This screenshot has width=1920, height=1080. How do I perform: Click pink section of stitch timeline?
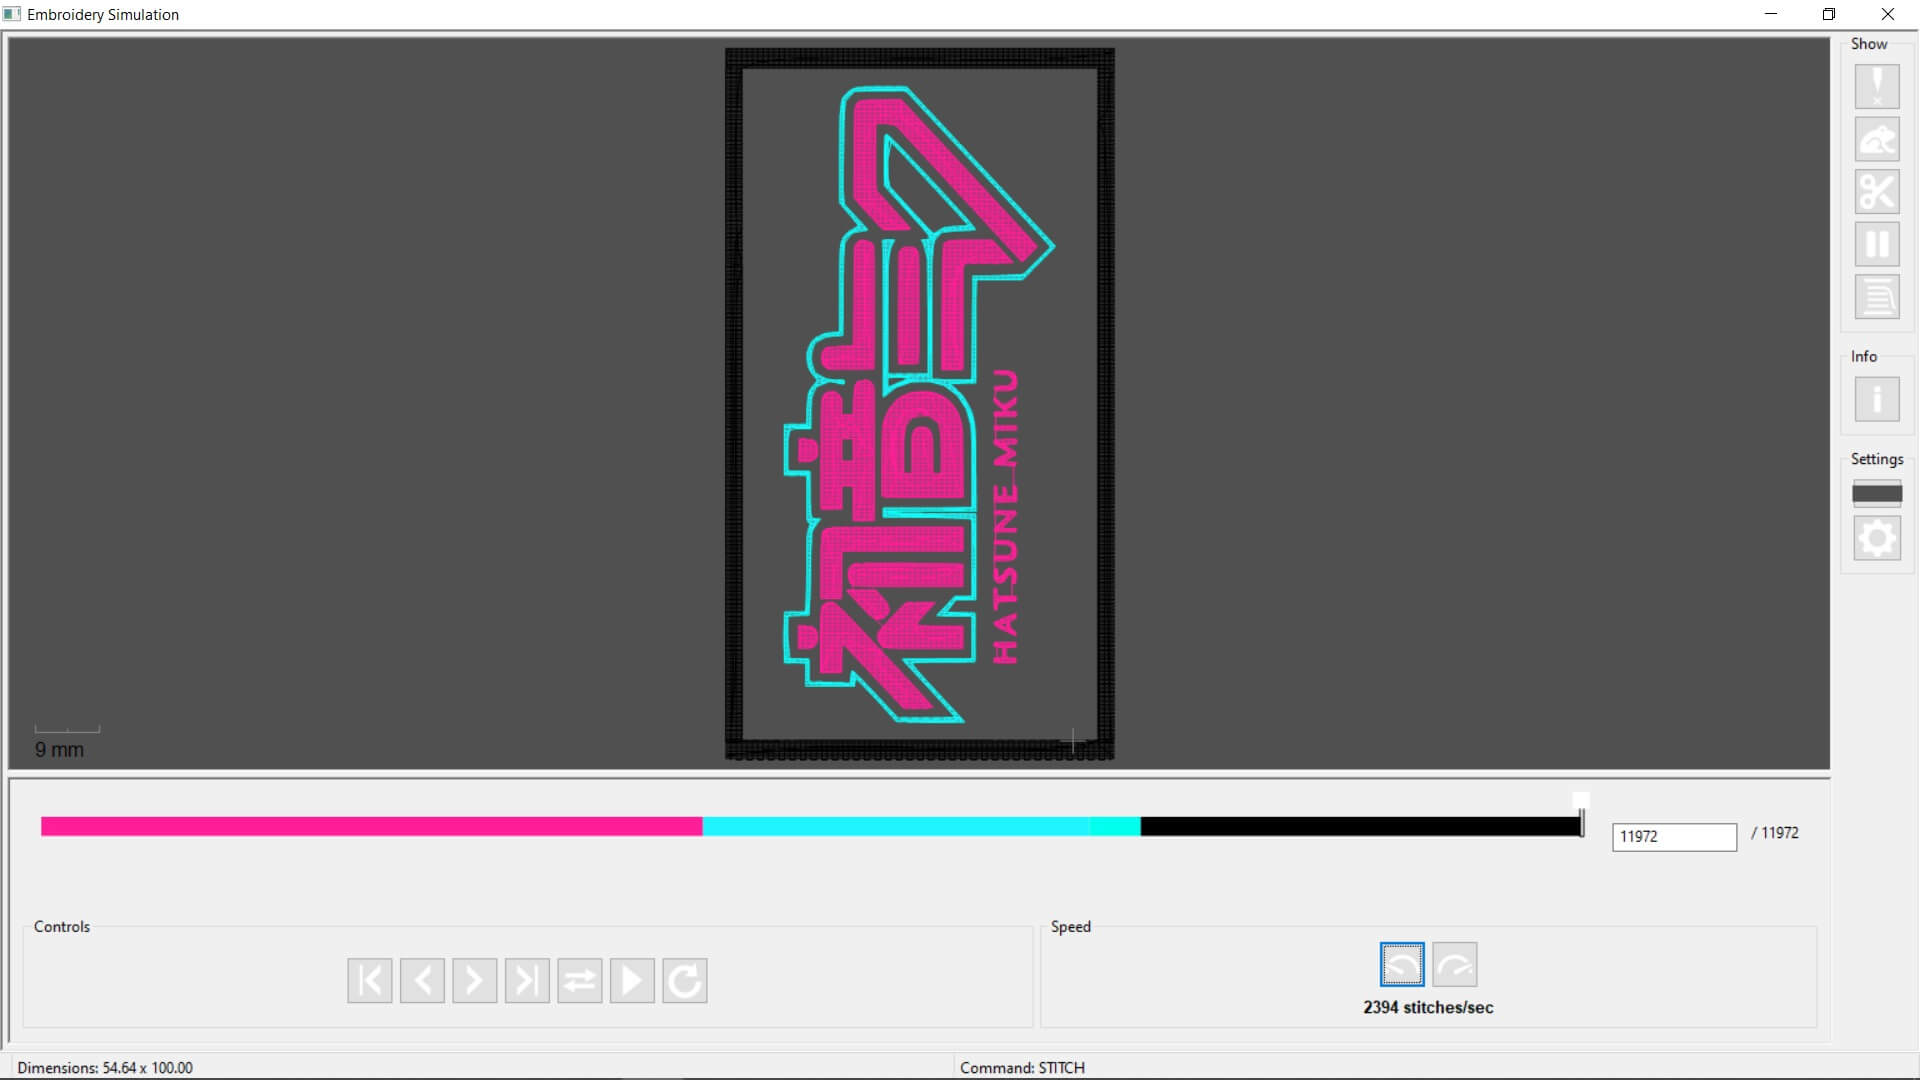[371, 826]
